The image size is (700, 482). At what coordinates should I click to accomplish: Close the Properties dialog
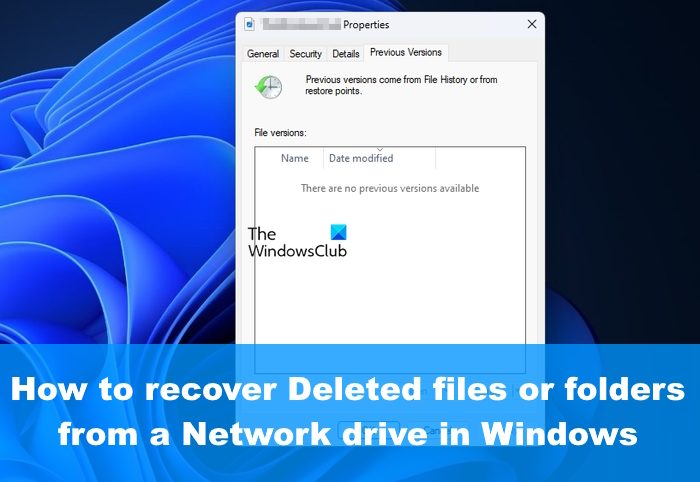(532, 24)
